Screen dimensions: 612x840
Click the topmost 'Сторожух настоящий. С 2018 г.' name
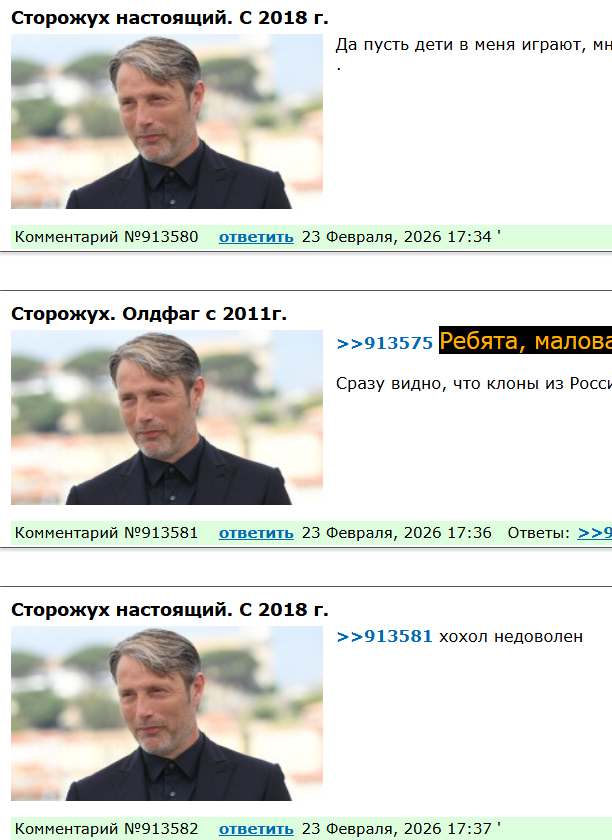pos(169,18)
